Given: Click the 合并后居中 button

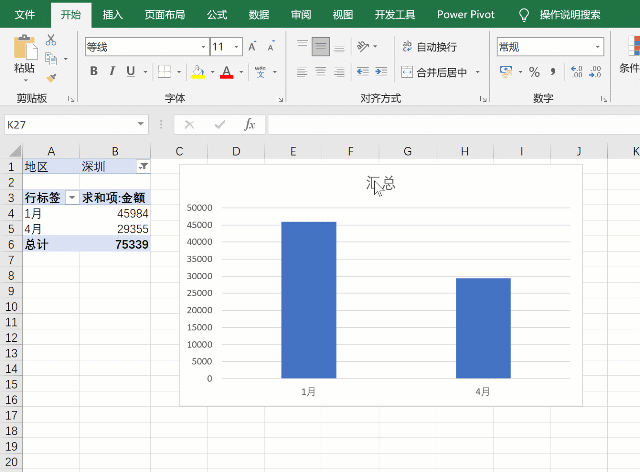Looking at the screenshot, I should pyautogui.click(x=433, y=72).
